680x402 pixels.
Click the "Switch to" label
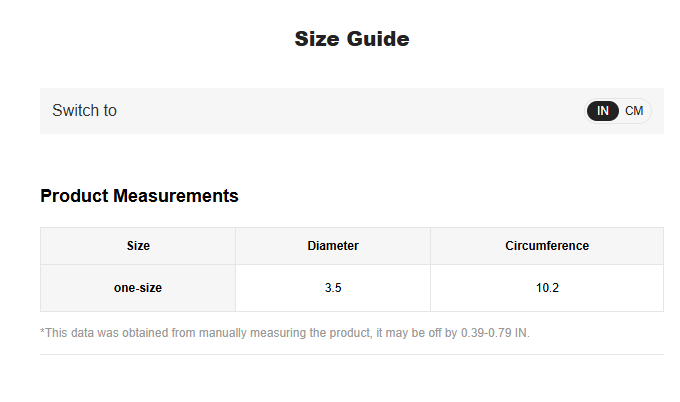click(84, 111)
